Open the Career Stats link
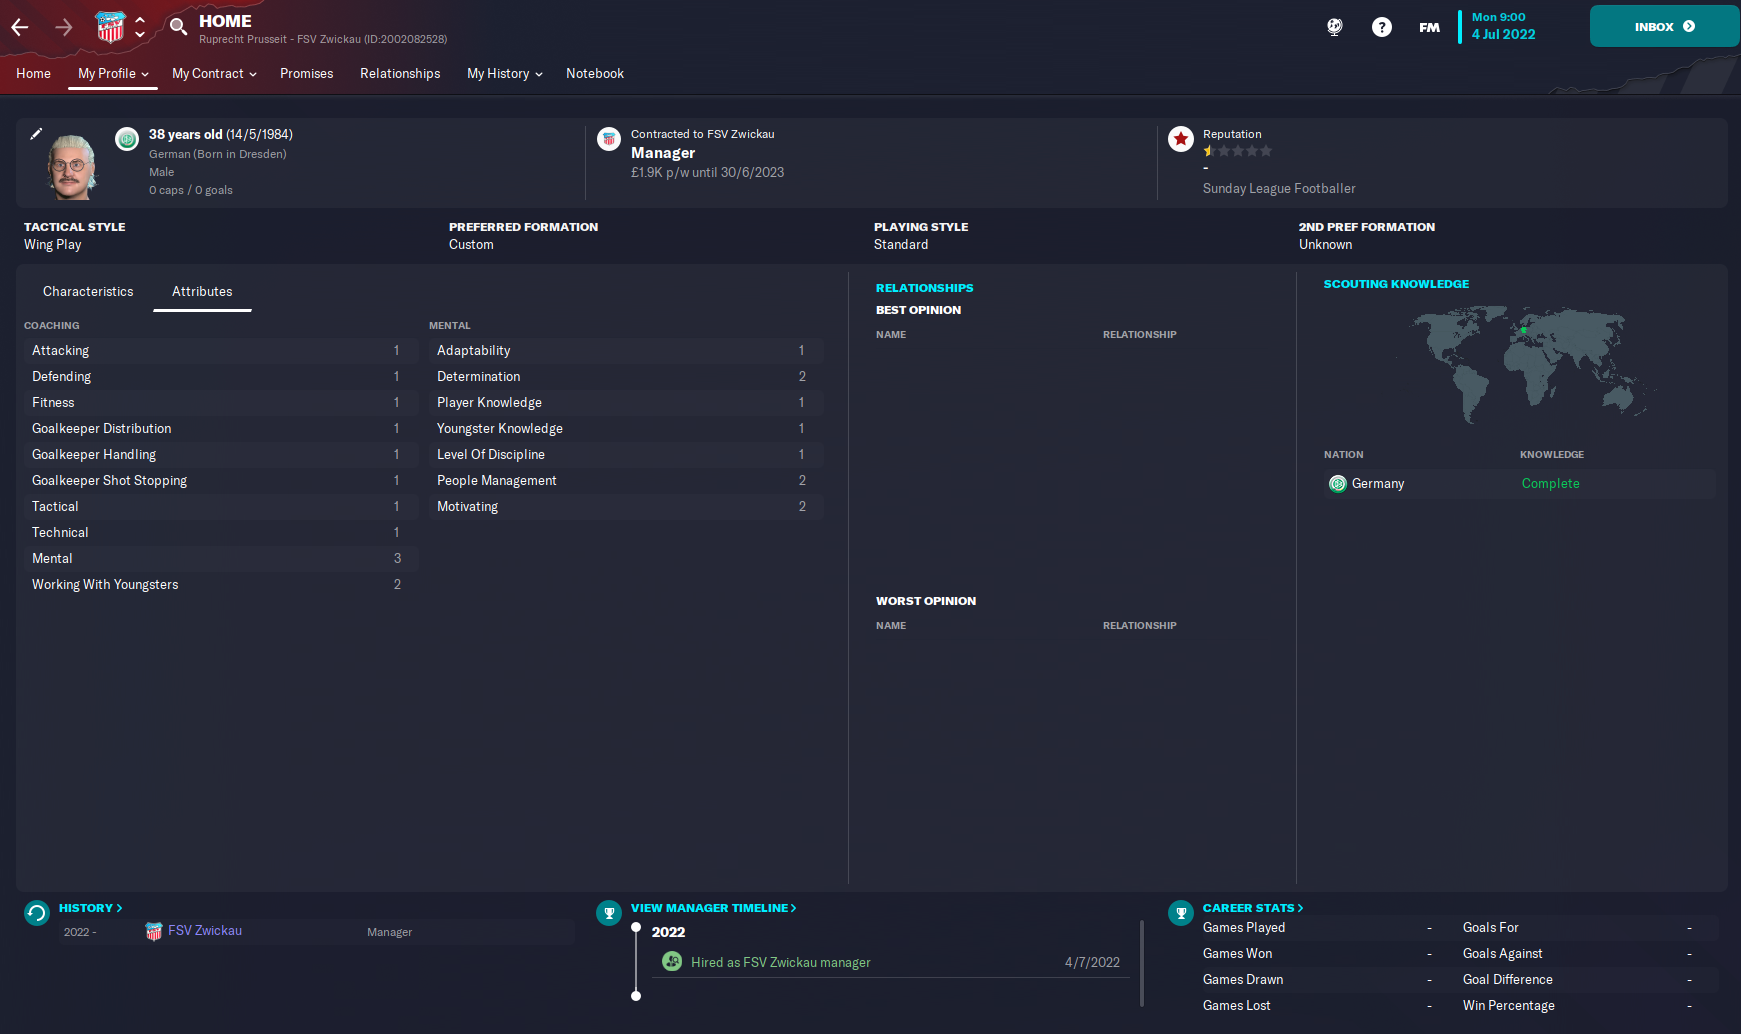Viewport: 1741px width, 1034px height. click(1252, 908)
